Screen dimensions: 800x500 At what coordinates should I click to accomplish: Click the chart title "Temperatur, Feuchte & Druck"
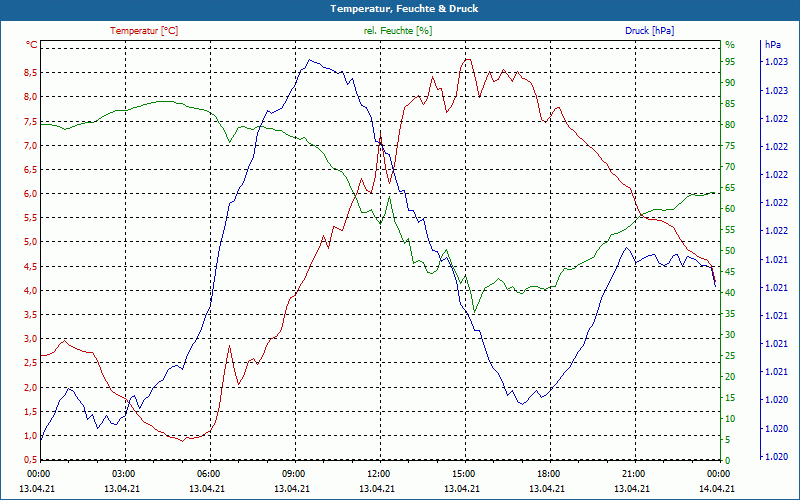(x=404, y=9)
